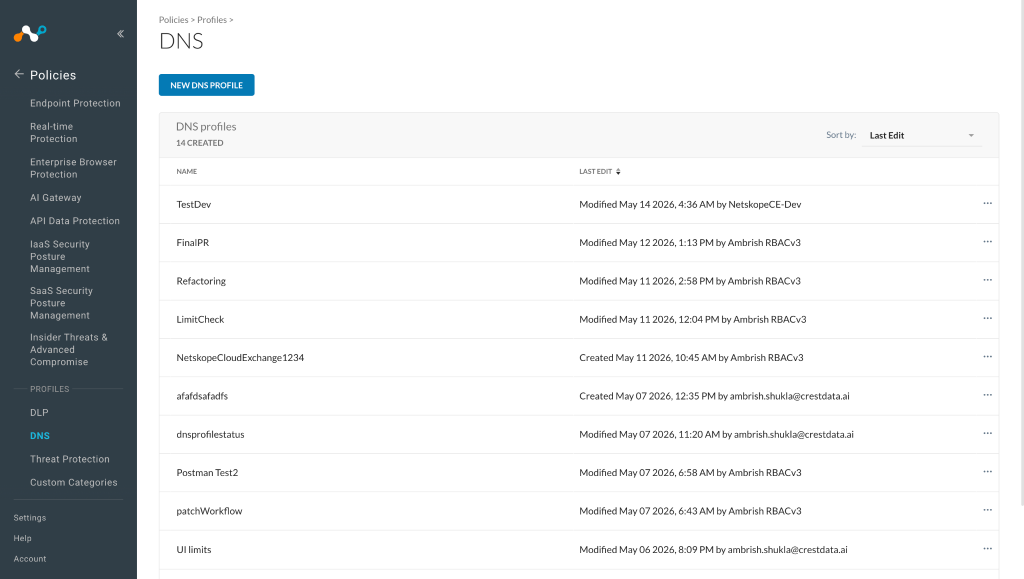Open the three-dot menu for Postman Test2
The width and height of the screenshot is (1024, 579).
[987, 472]
